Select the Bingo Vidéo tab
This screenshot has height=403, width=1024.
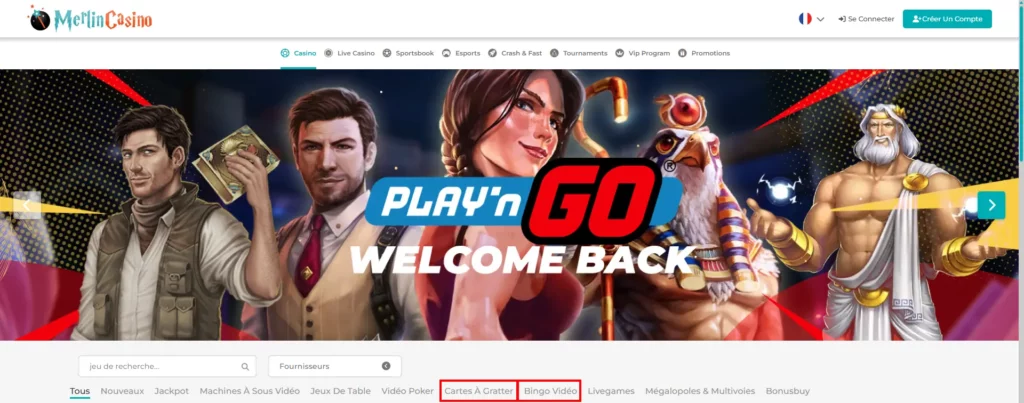pyautogui.click(x=550, y=391)
